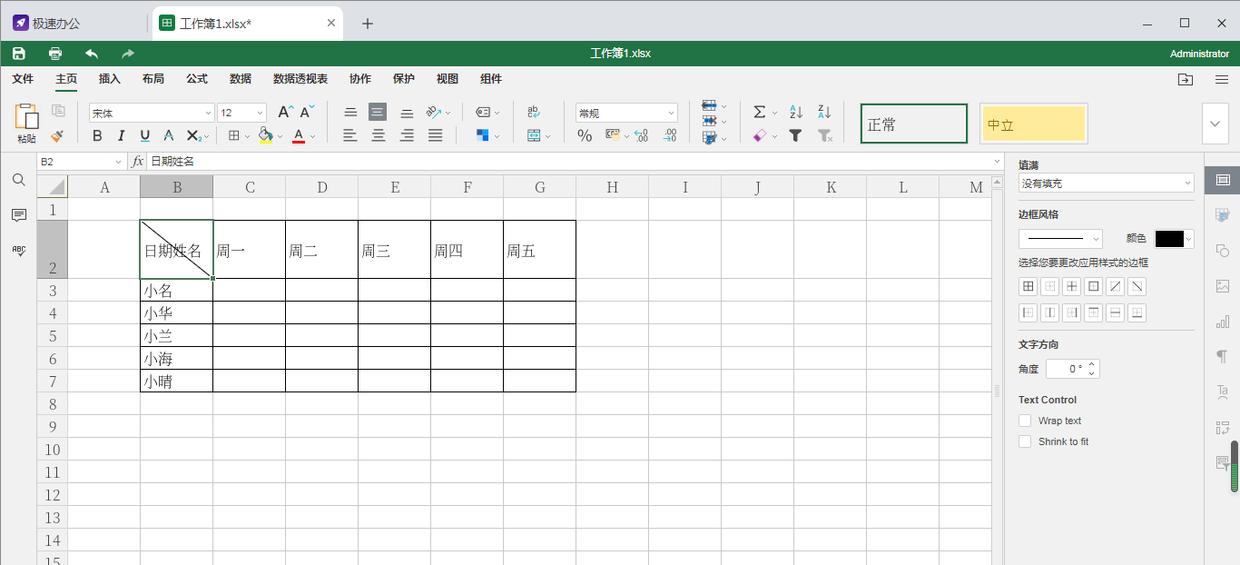Apply the diagonal down border icon in the side panel

point(1137,286)
